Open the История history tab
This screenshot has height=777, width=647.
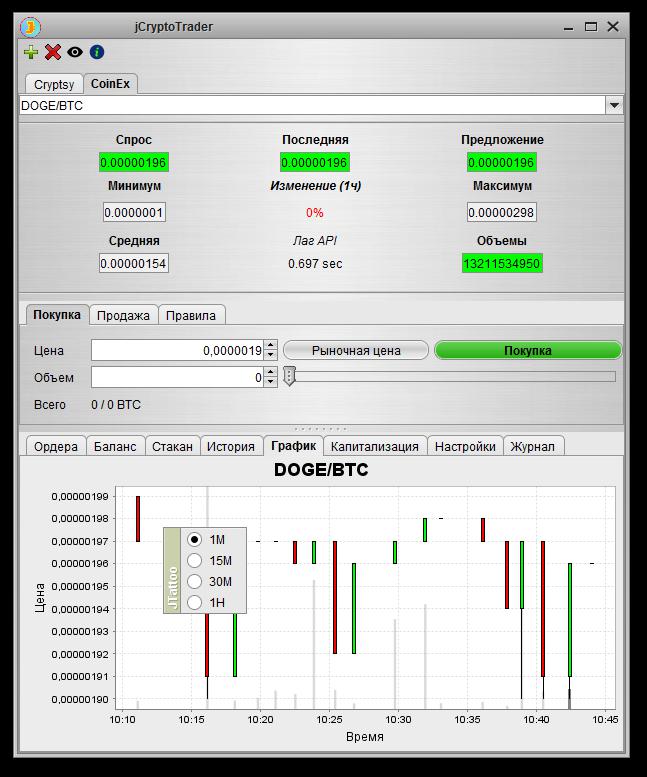tap(231, 446)
